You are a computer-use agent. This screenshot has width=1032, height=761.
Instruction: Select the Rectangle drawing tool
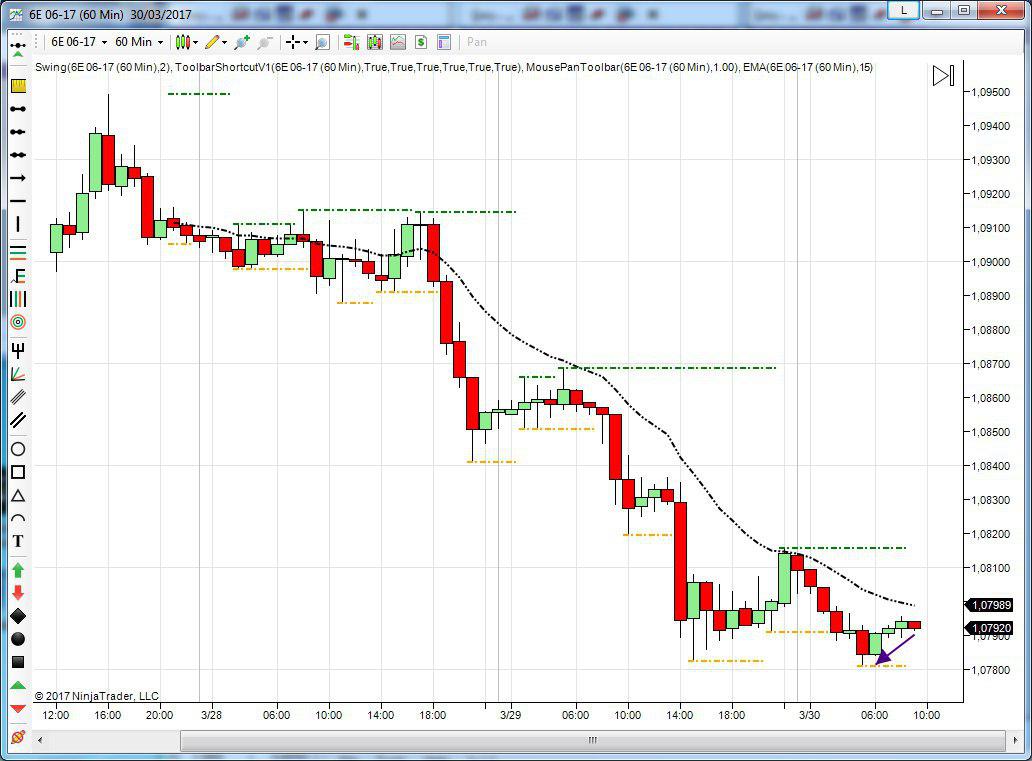18,472
